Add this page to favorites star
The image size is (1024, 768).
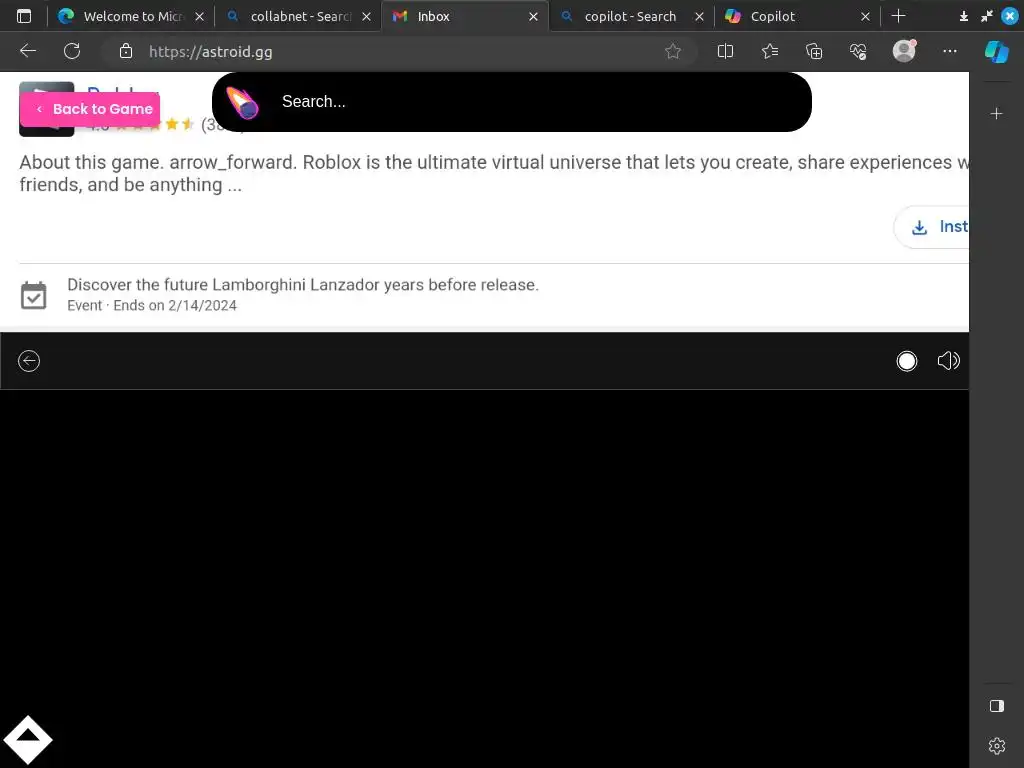[673, 51]
